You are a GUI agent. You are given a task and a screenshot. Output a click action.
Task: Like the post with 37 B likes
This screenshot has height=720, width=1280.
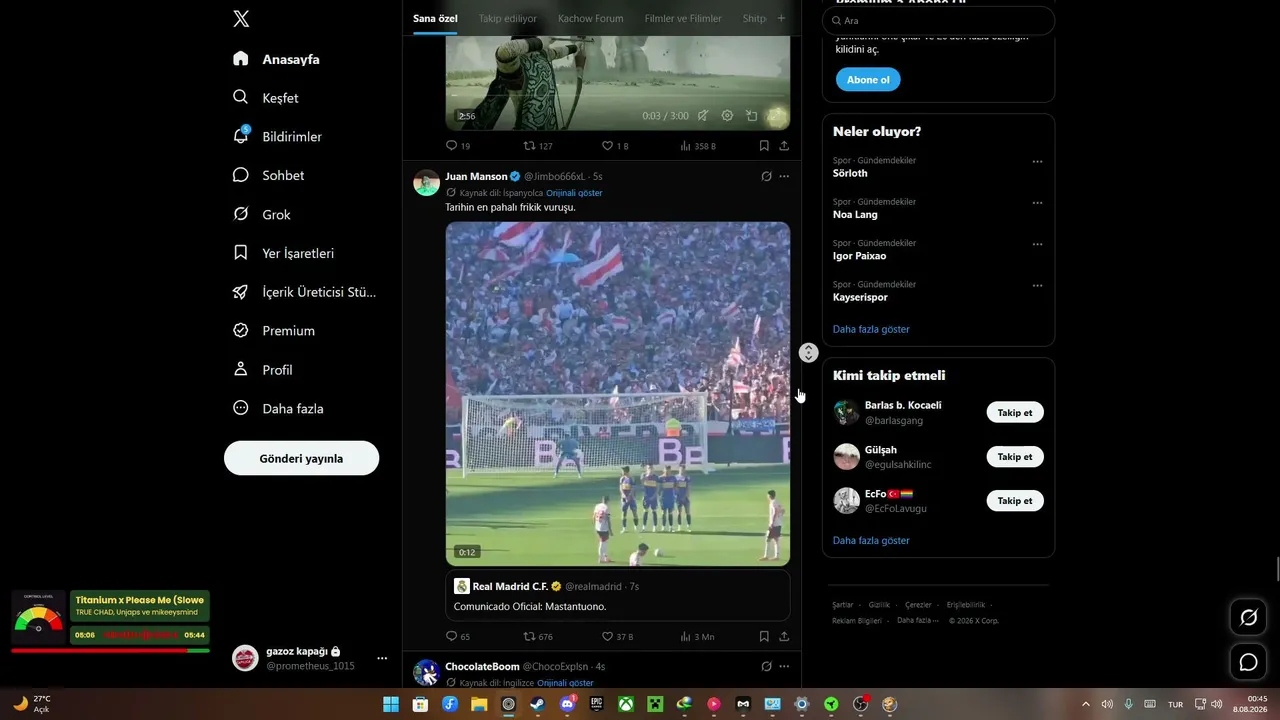tap(617, 636)
